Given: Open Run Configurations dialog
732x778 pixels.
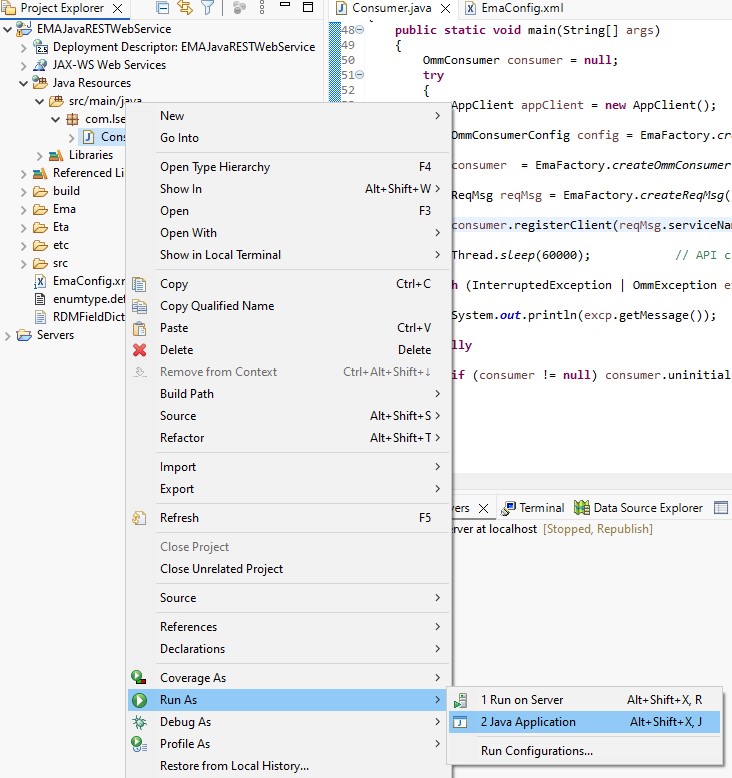Looking at the screenshot, I should pyautogui.click(x=584, y=751).
